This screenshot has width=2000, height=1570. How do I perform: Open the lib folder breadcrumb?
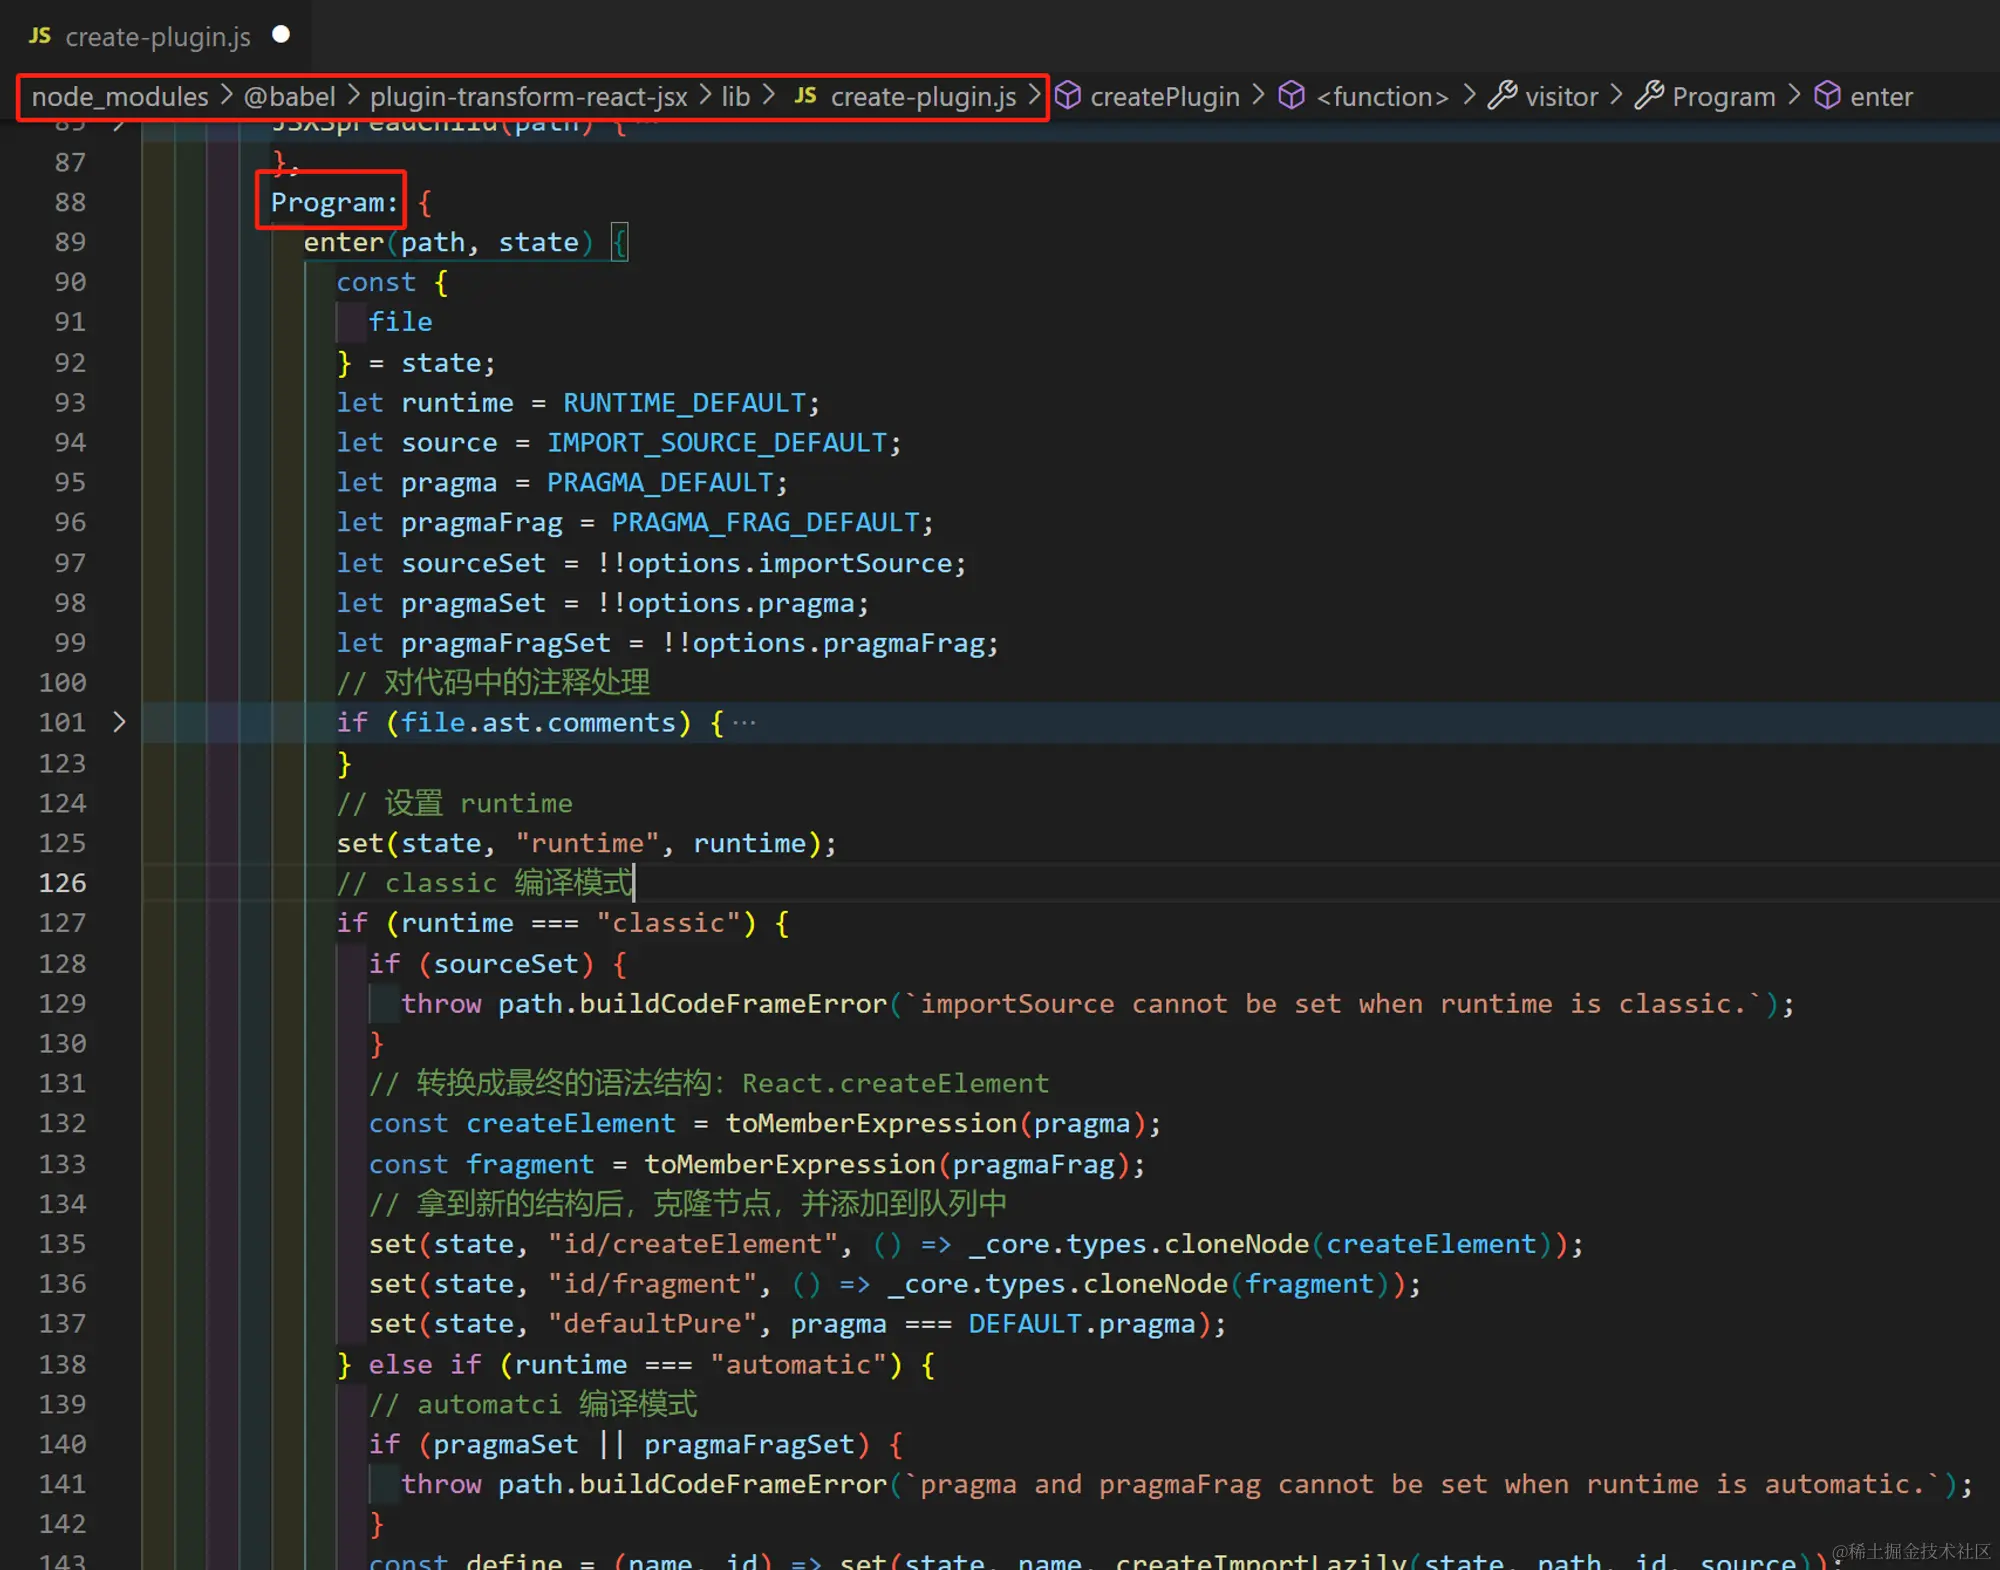click(736, 97)
